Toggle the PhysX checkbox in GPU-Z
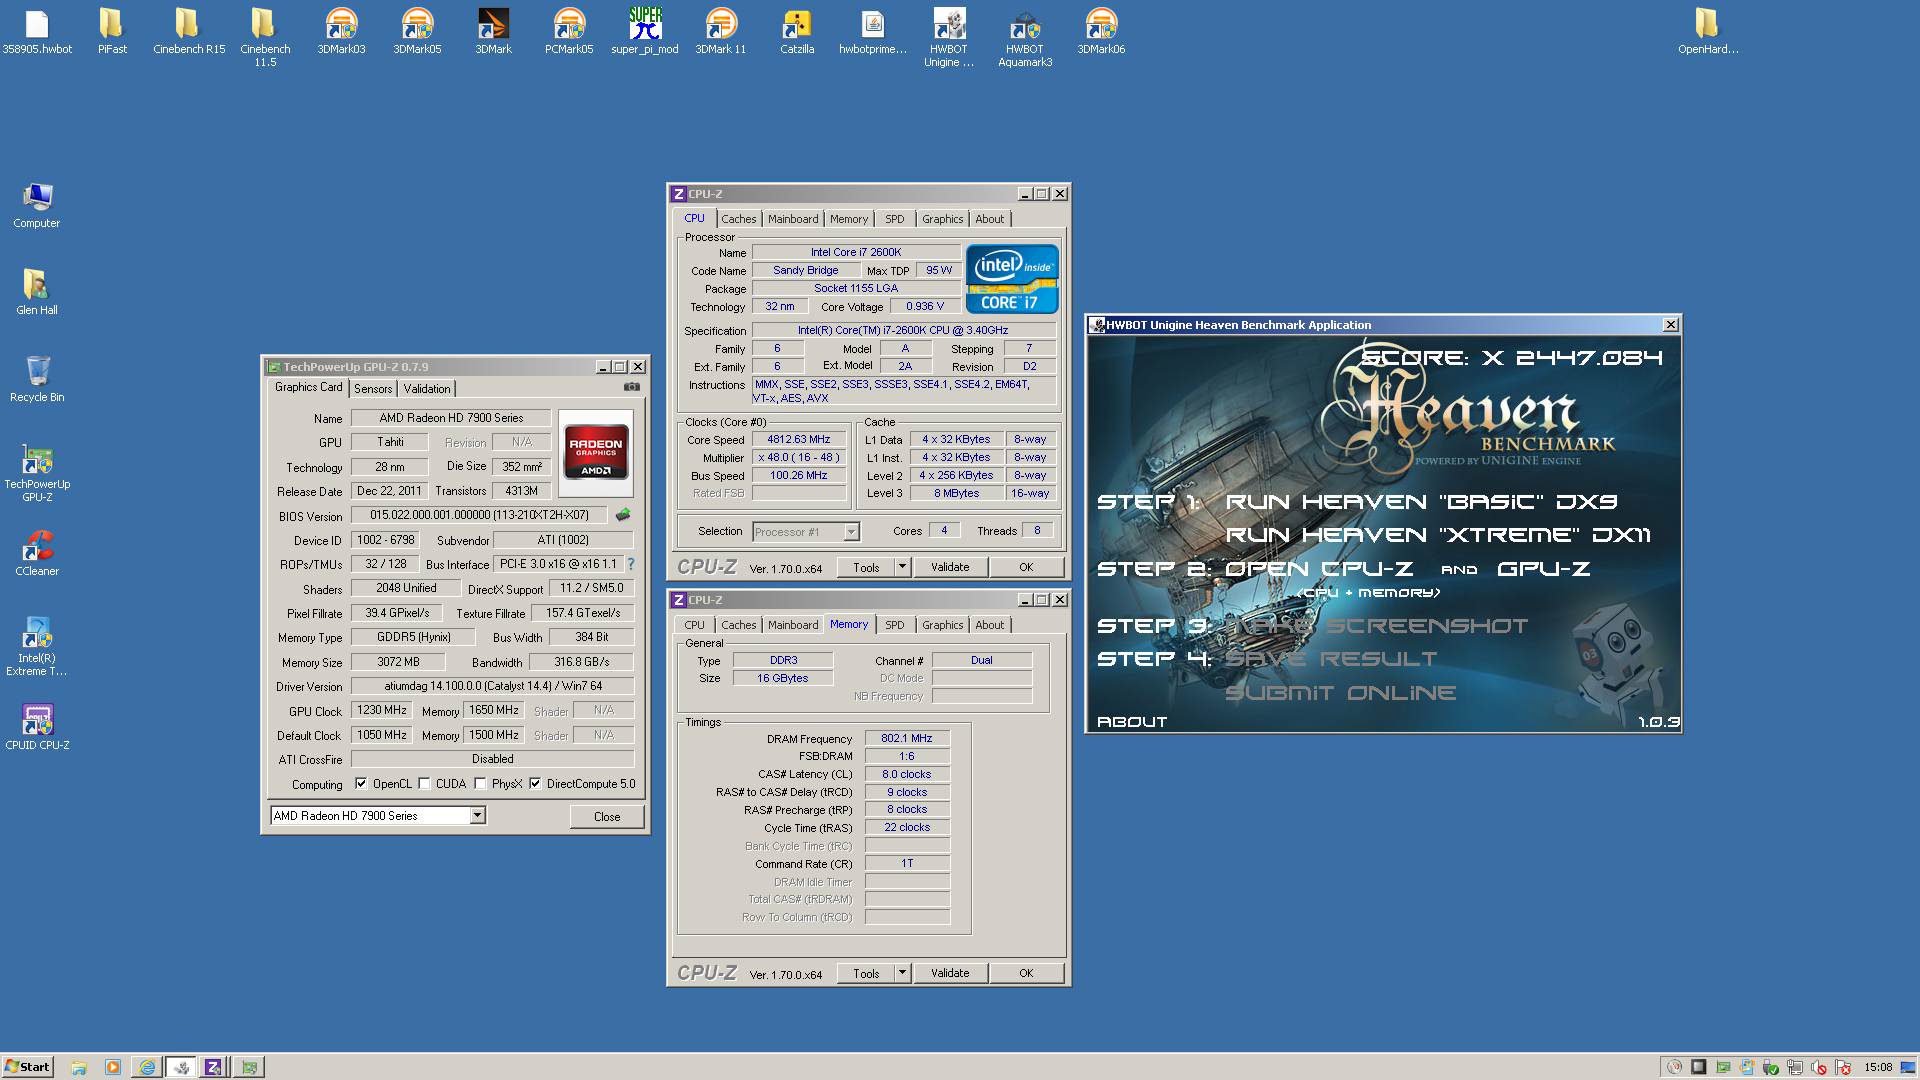 (x=480, y=783)
